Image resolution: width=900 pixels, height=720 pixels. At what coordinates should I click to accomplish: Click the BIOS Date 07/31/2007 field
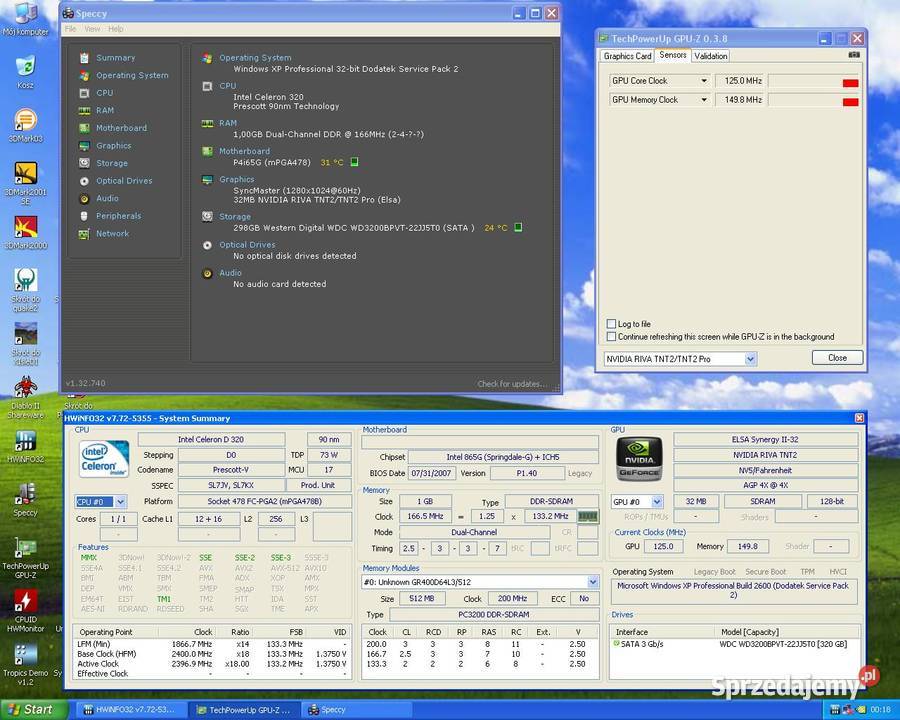coord(432,474)
